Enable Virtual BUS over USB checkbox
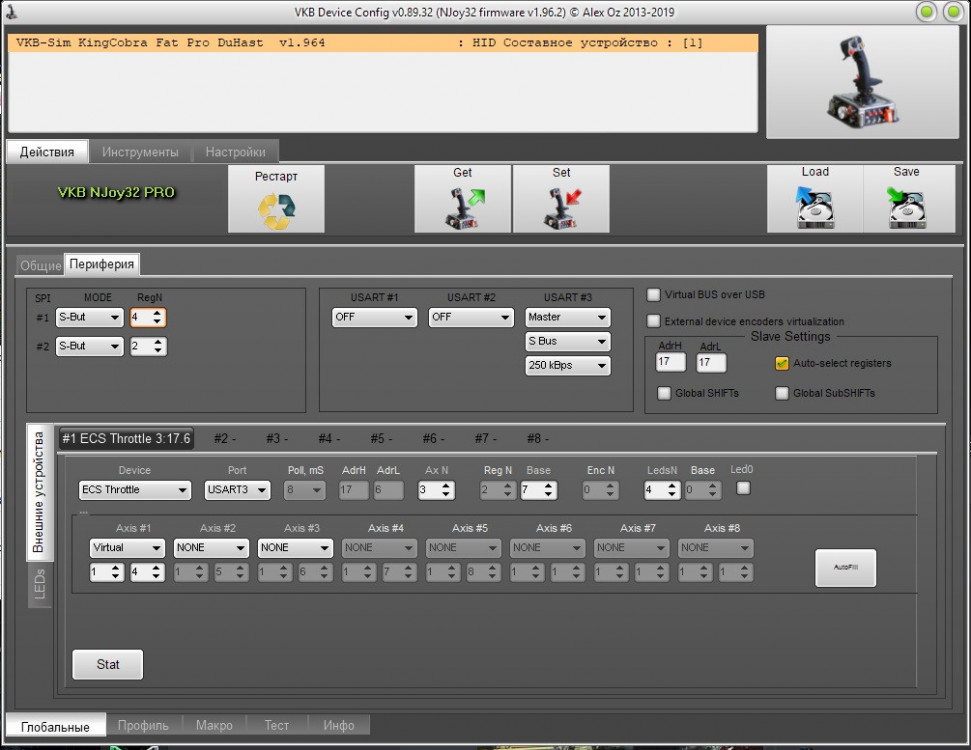The height and width of the screenshot is (750, 971). (654, 295)
